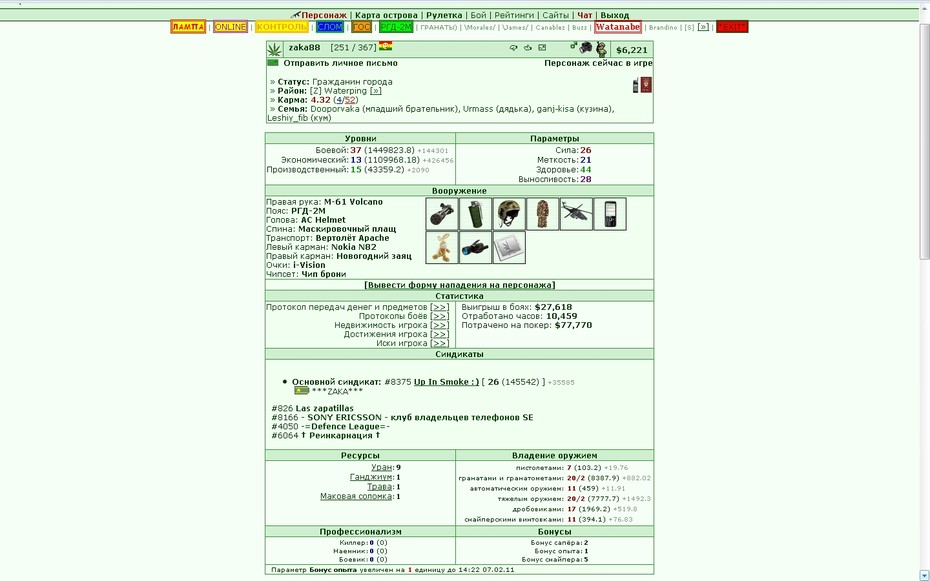Click the speech bubble icon in header
The image size is (930, 581).
(514, 48)
